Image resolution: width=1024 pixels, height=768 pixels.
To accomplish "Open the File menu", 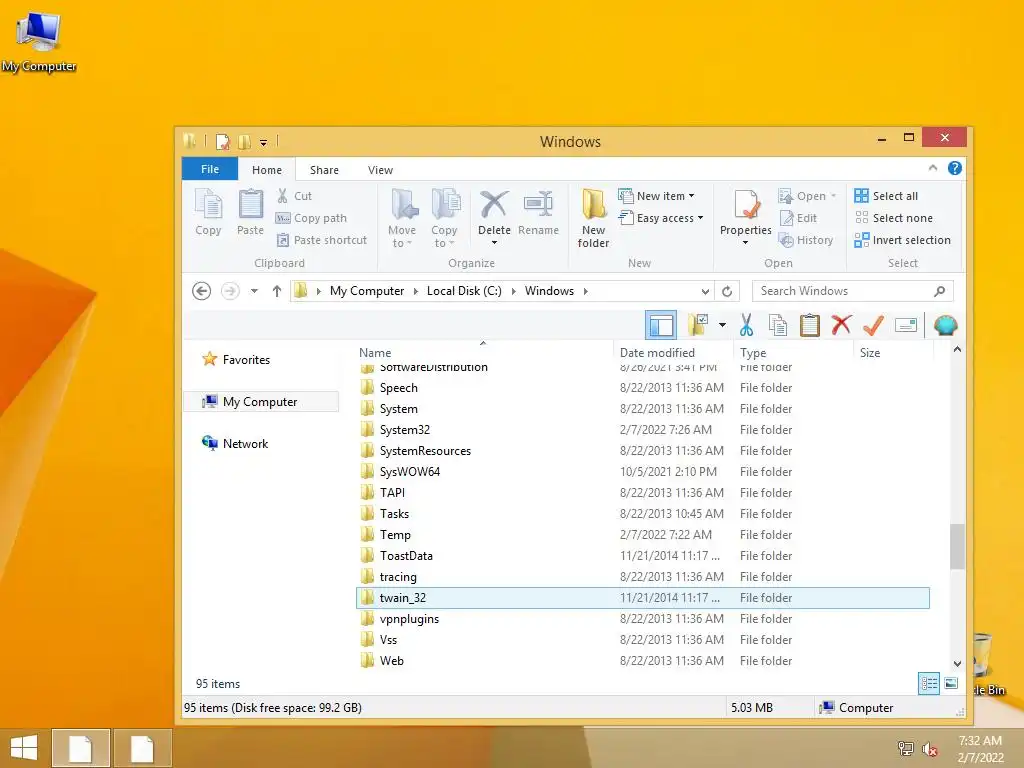I will [x=210, y=169].
